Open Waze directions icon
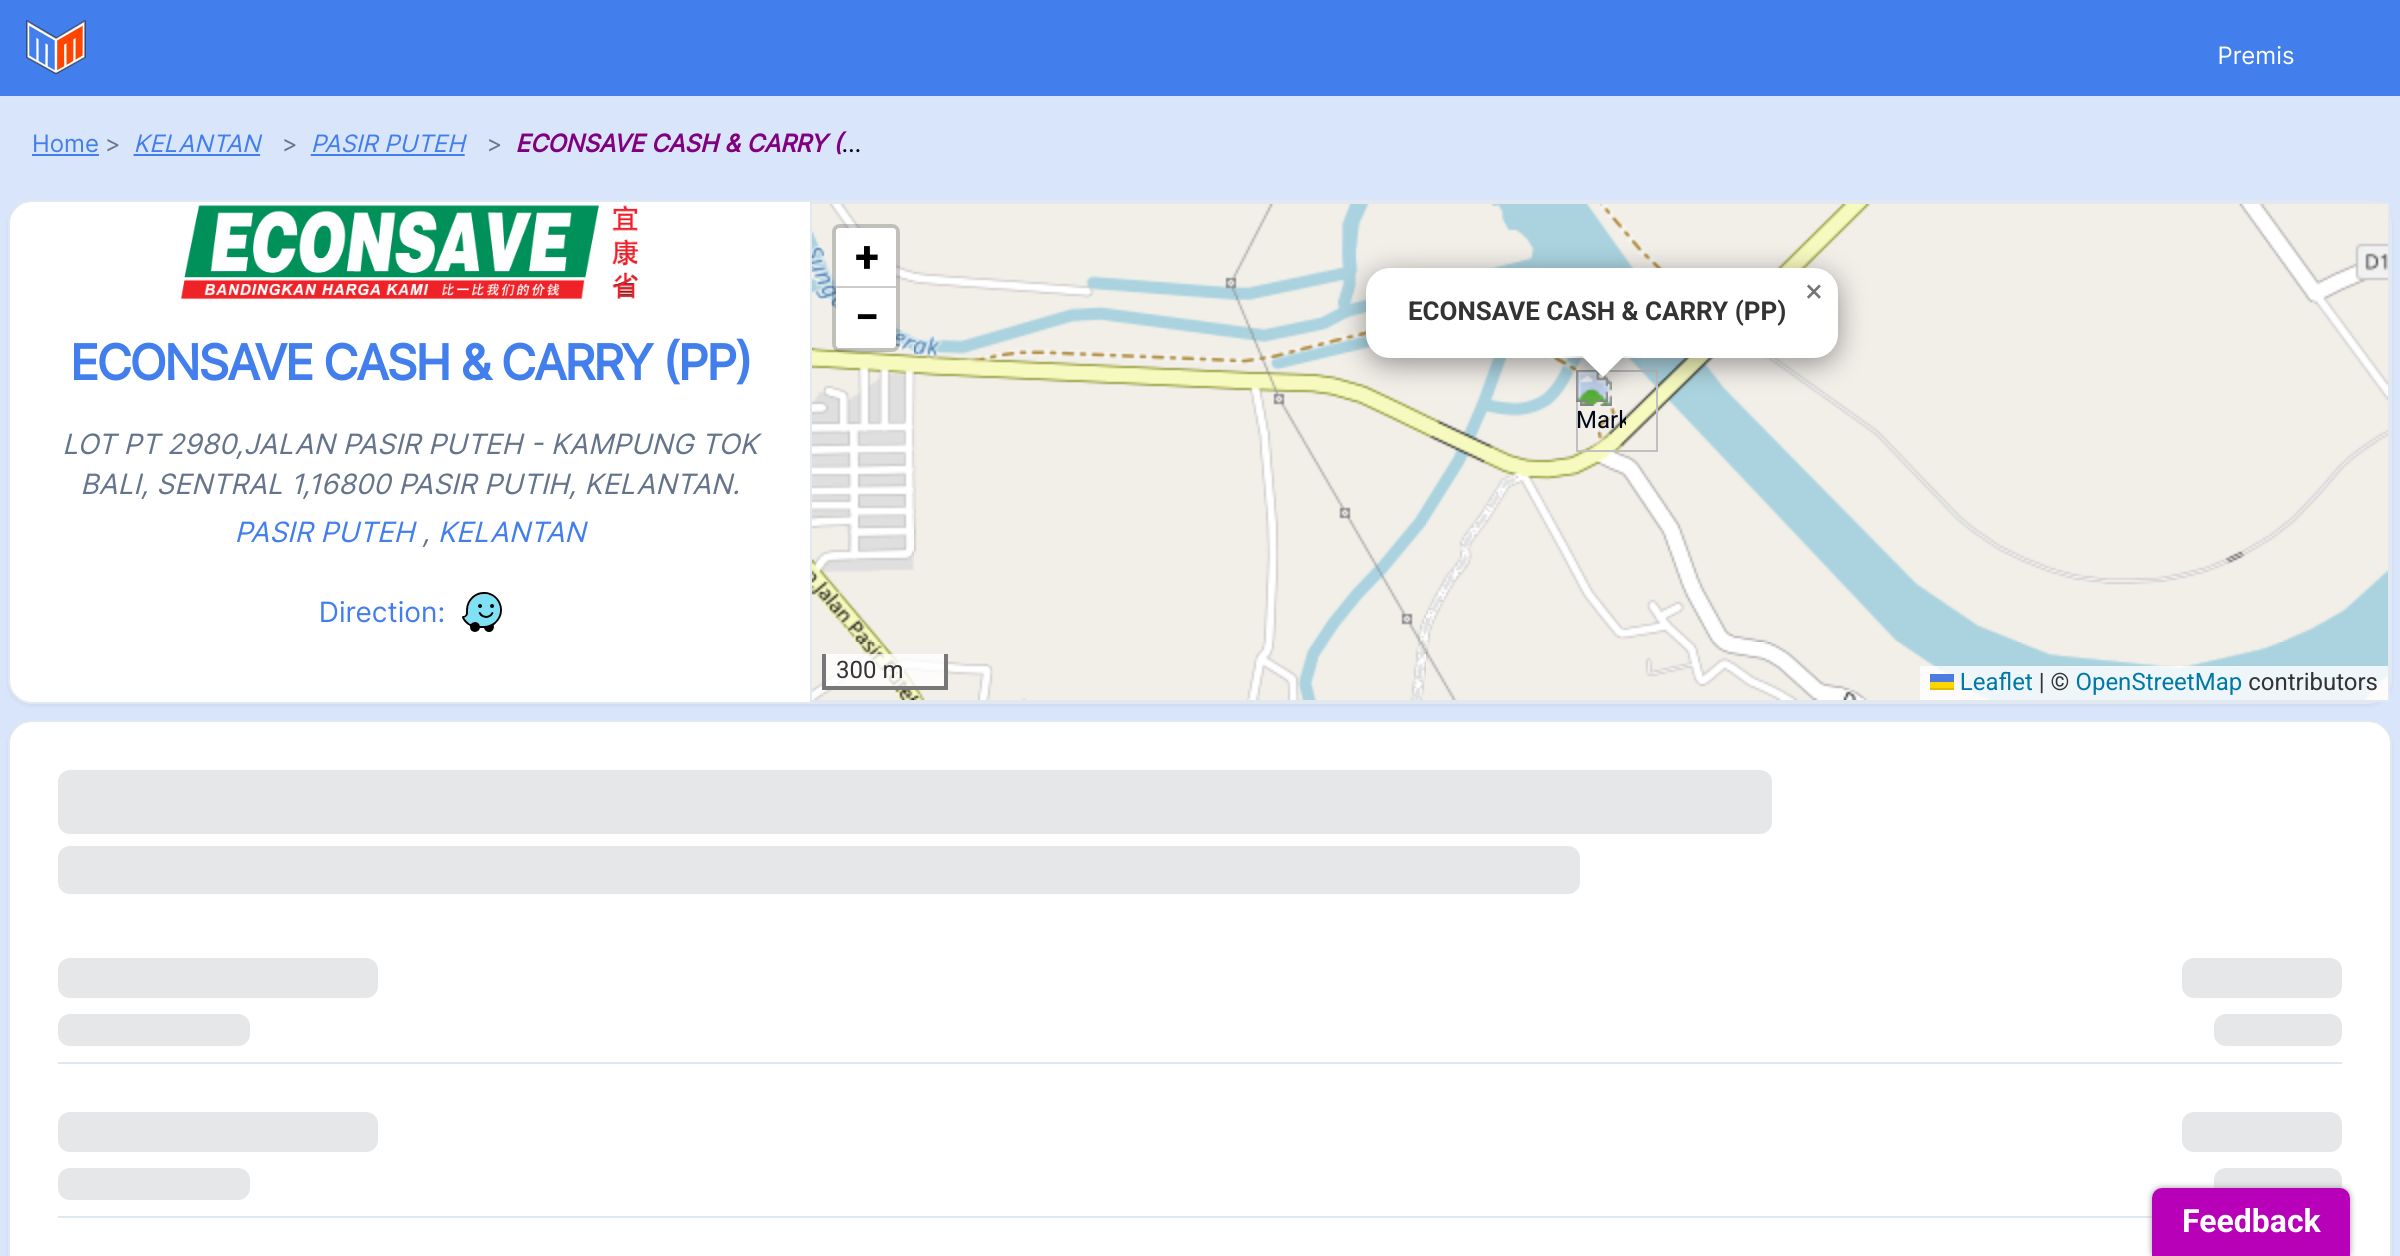Image resolution: width=2400 pixels, height=1256 pixels. (x=482, y=612)
